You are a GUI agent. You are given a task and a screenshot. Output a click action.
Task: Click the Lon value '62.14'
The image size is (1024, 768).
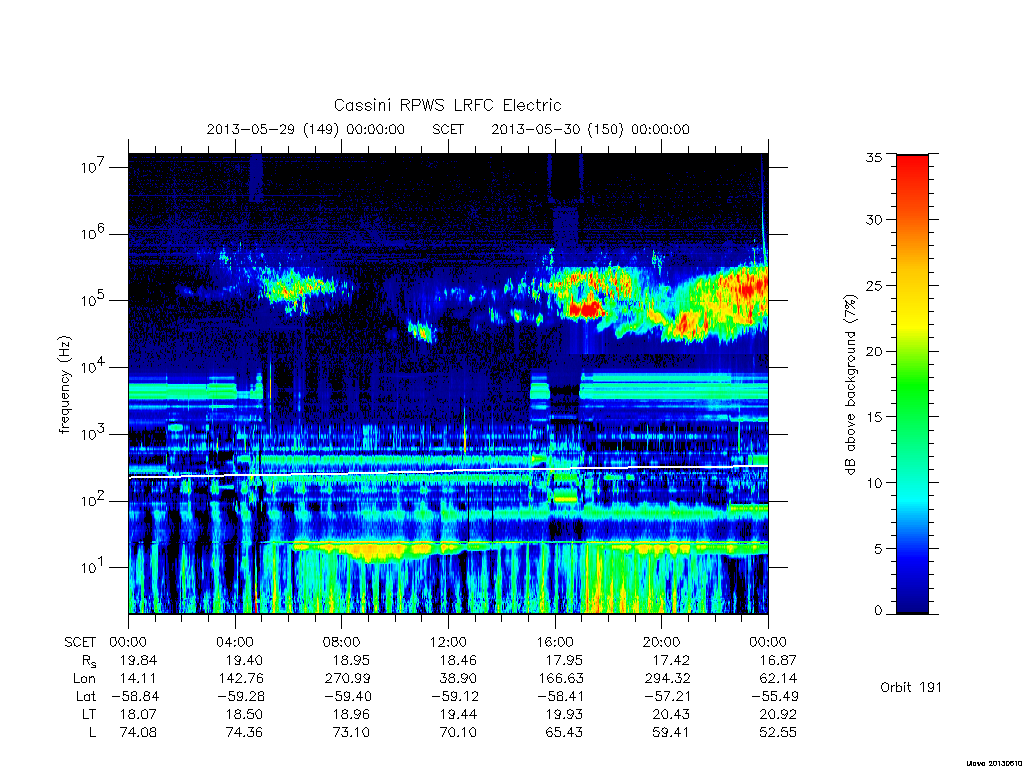click(778, 679)
